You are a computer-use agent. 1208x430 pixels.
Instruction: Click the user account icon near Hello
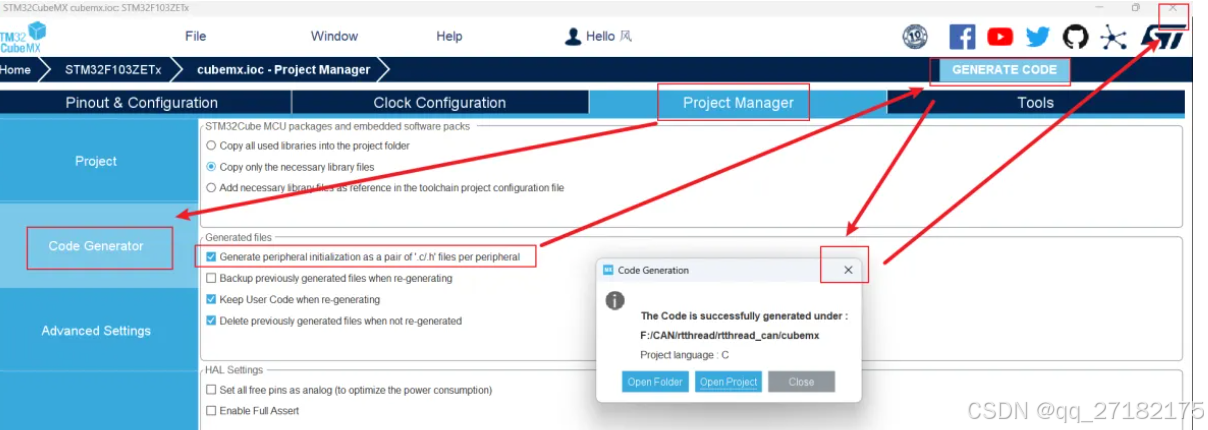[573, 36]
